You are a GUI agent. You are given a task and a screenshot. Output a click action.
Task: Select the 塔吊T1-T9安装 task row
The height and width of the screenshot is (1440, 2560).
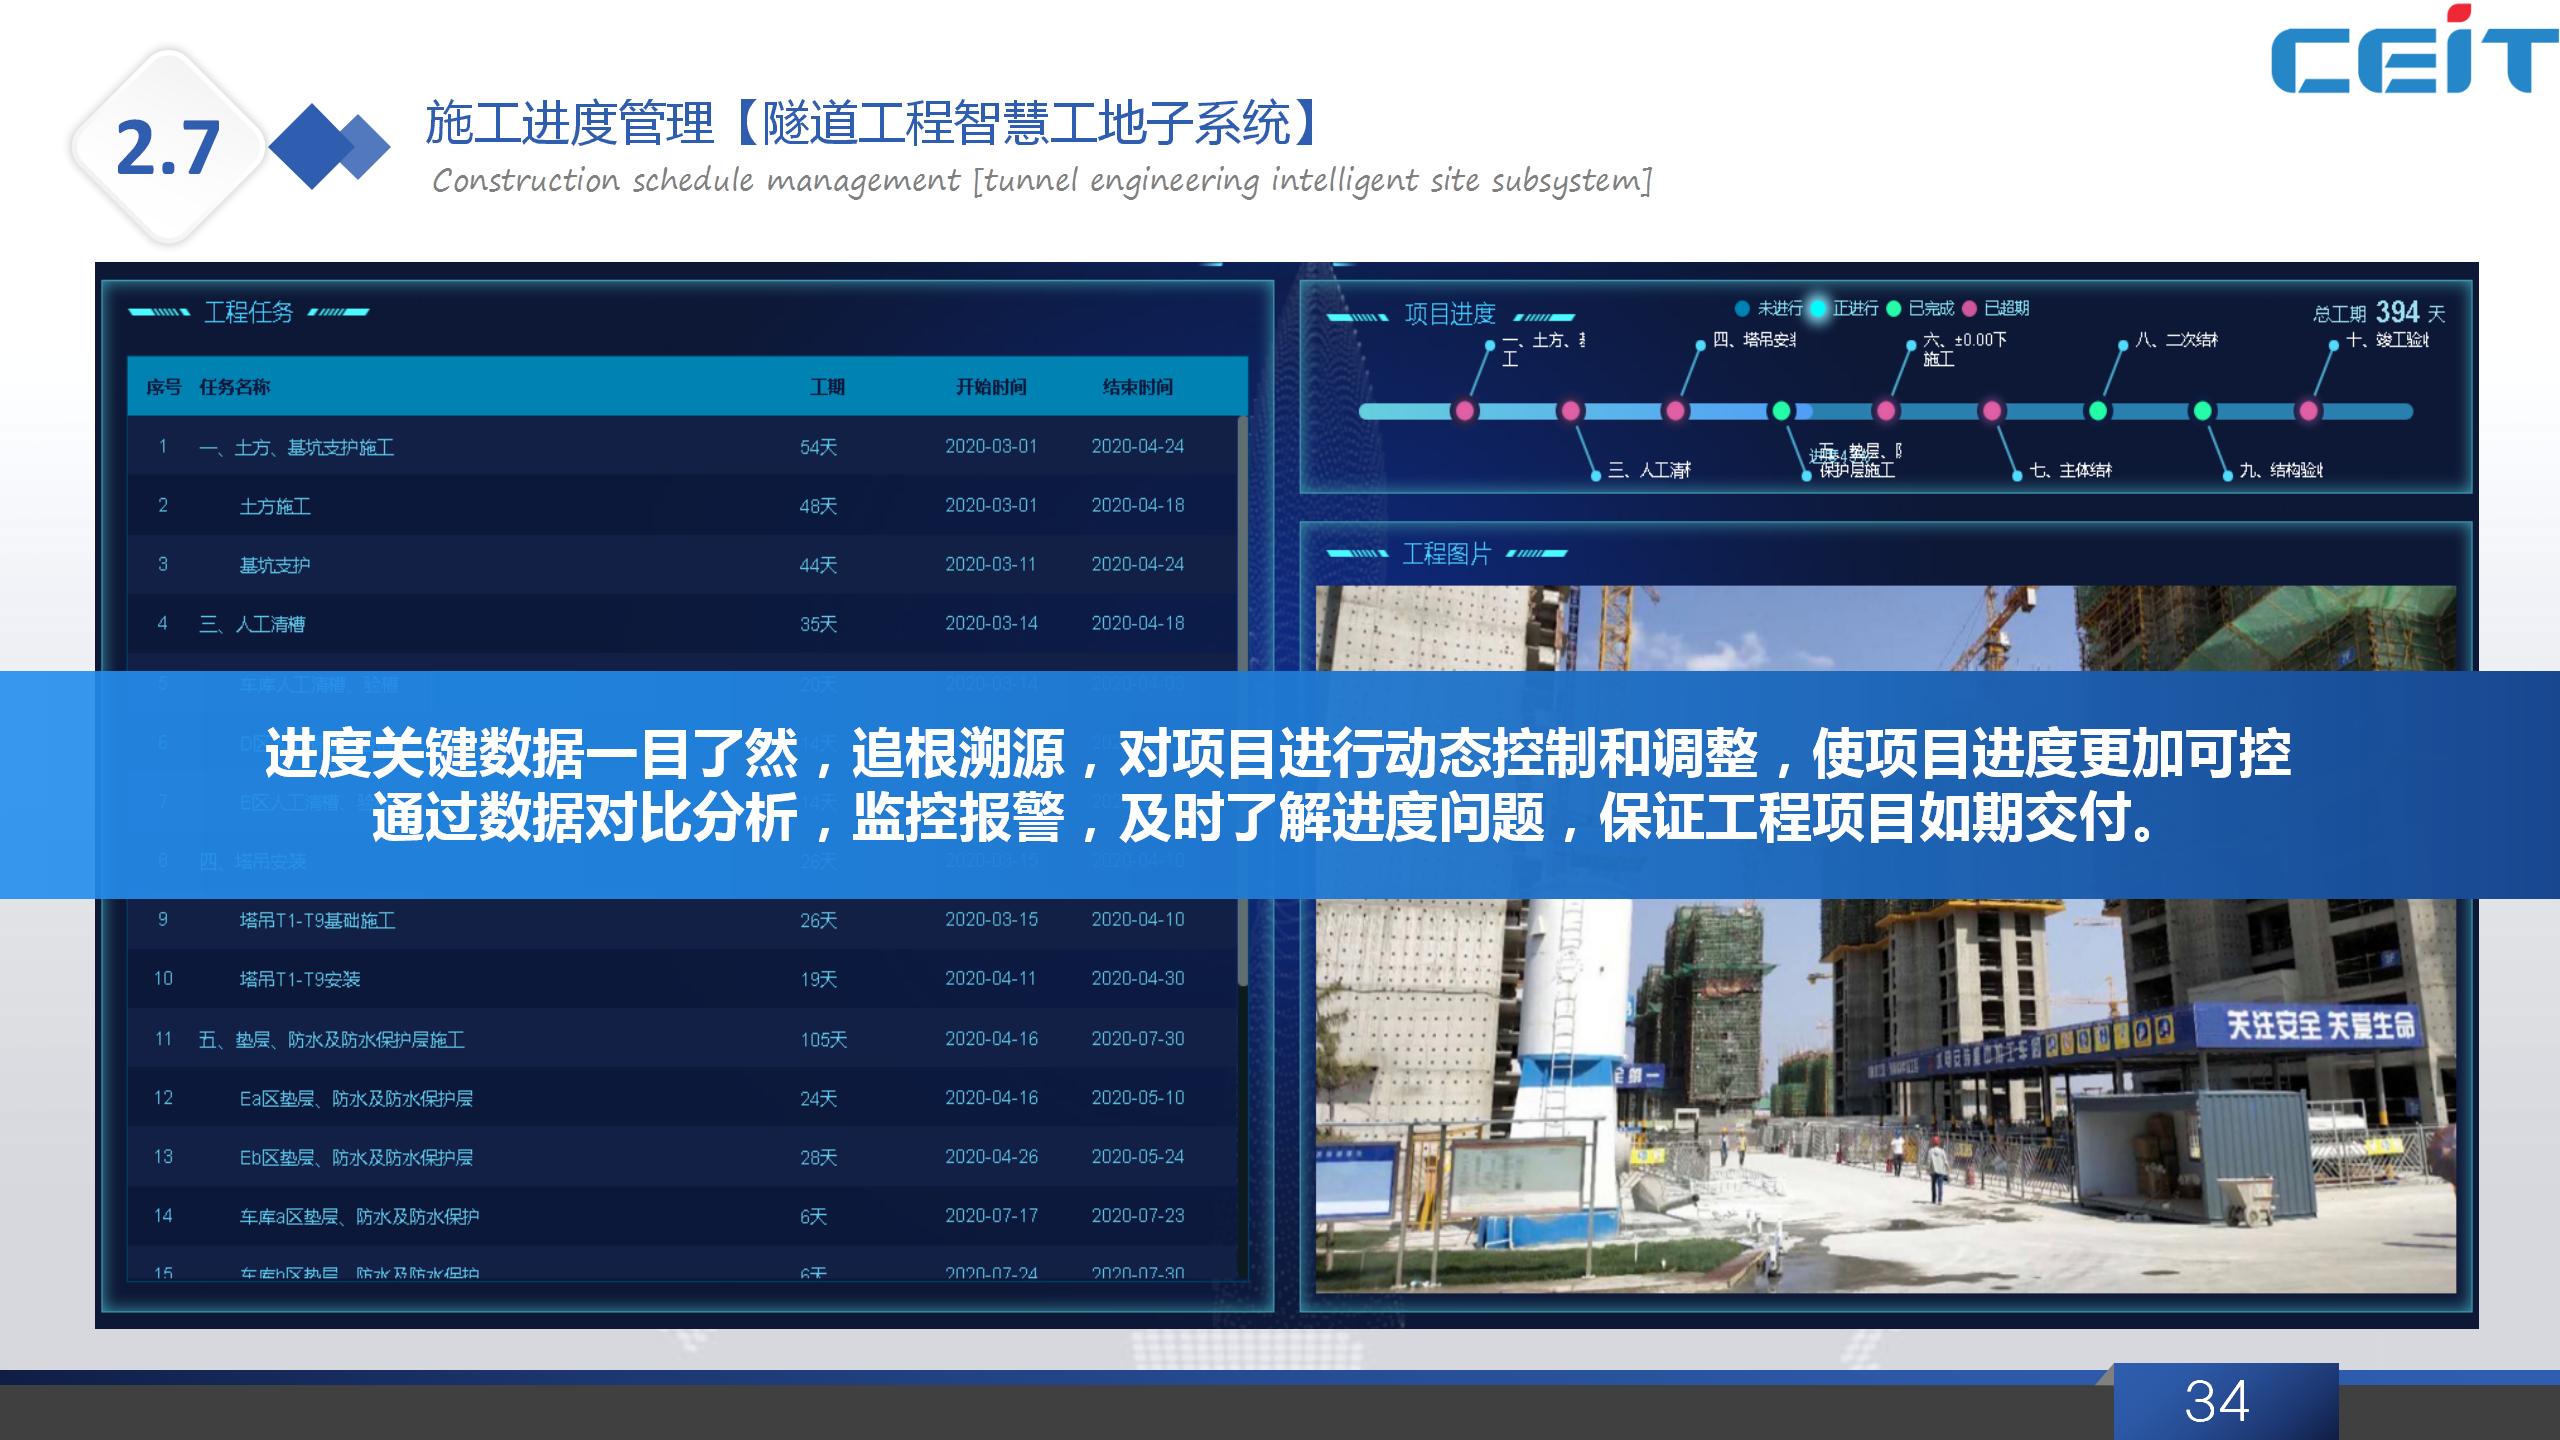point(300,979)
